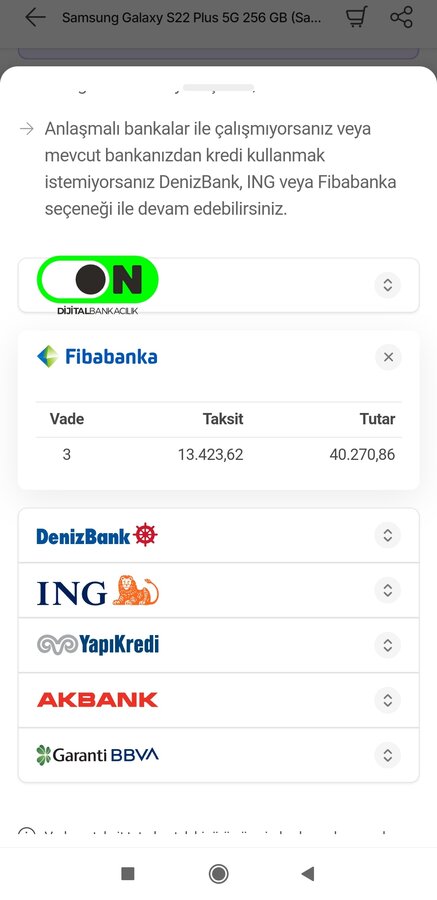Tap the ON Dijital Bankacılık logo
Viewport: 437px width, 900px height.
[x=98, y=285]
